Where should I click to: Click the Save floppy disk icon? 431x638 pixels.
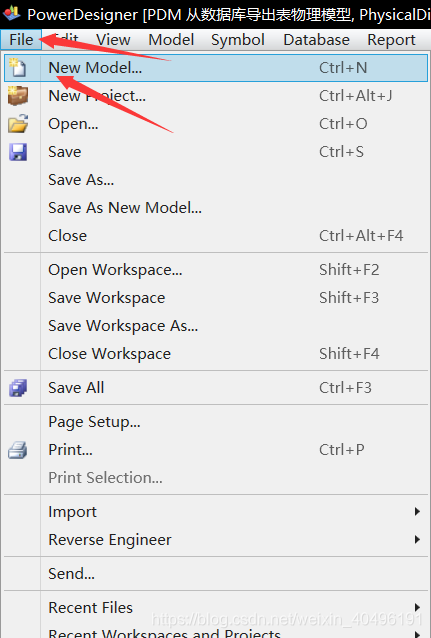pos(18,152)
